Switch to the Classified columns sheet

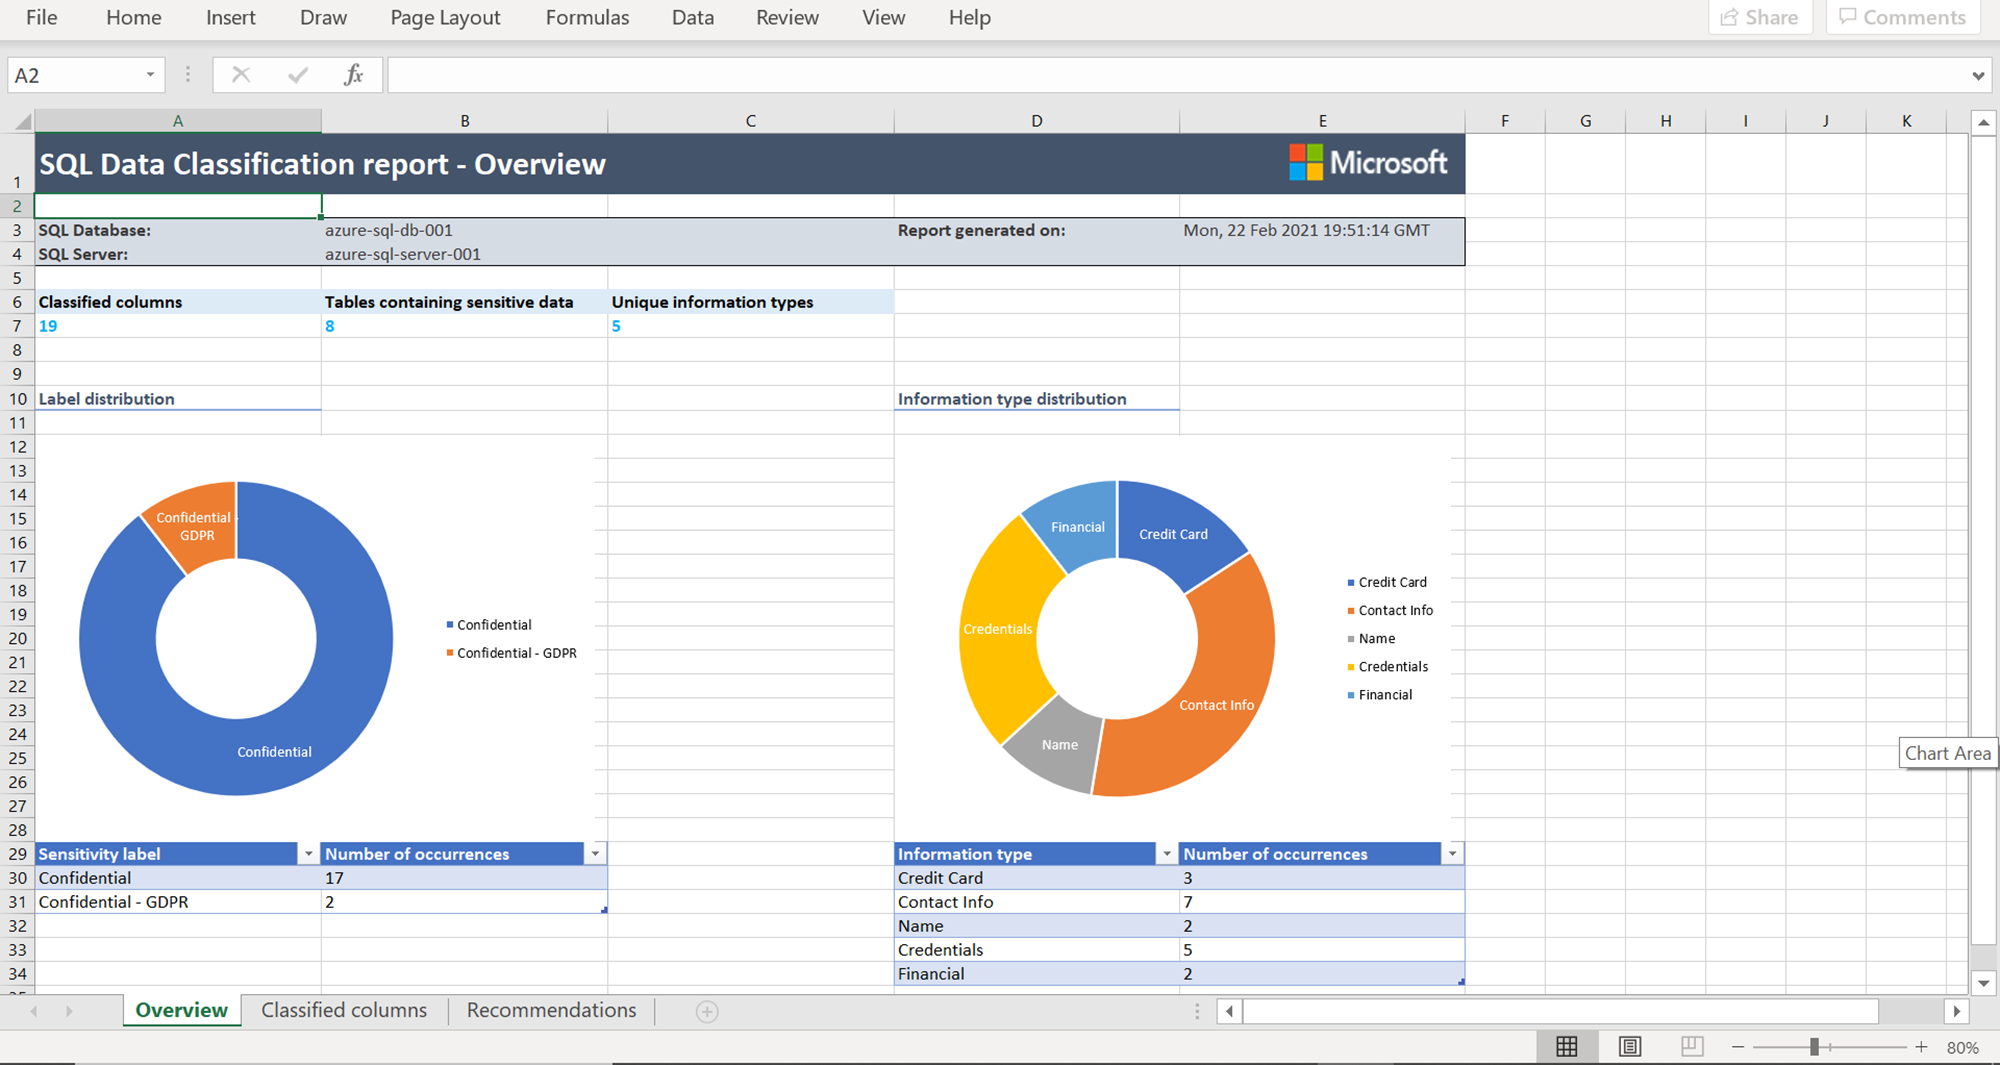[x=344, y=1010]
